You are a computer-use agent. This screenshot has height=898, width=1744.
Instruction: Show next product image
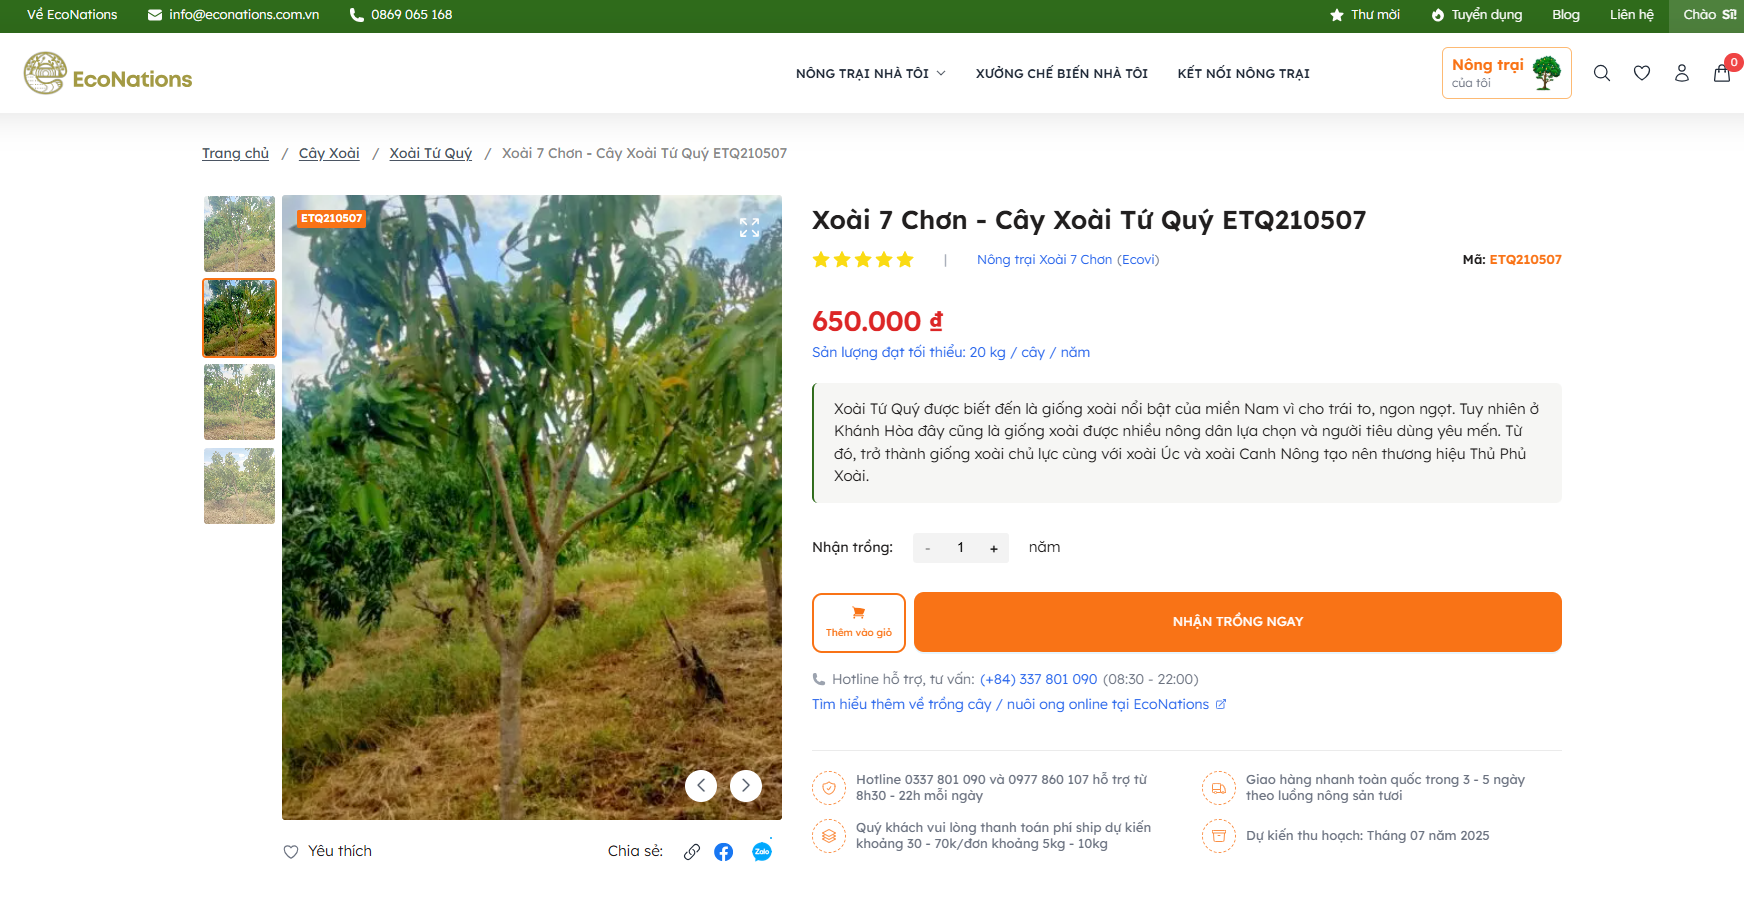(x=746, y=786)
